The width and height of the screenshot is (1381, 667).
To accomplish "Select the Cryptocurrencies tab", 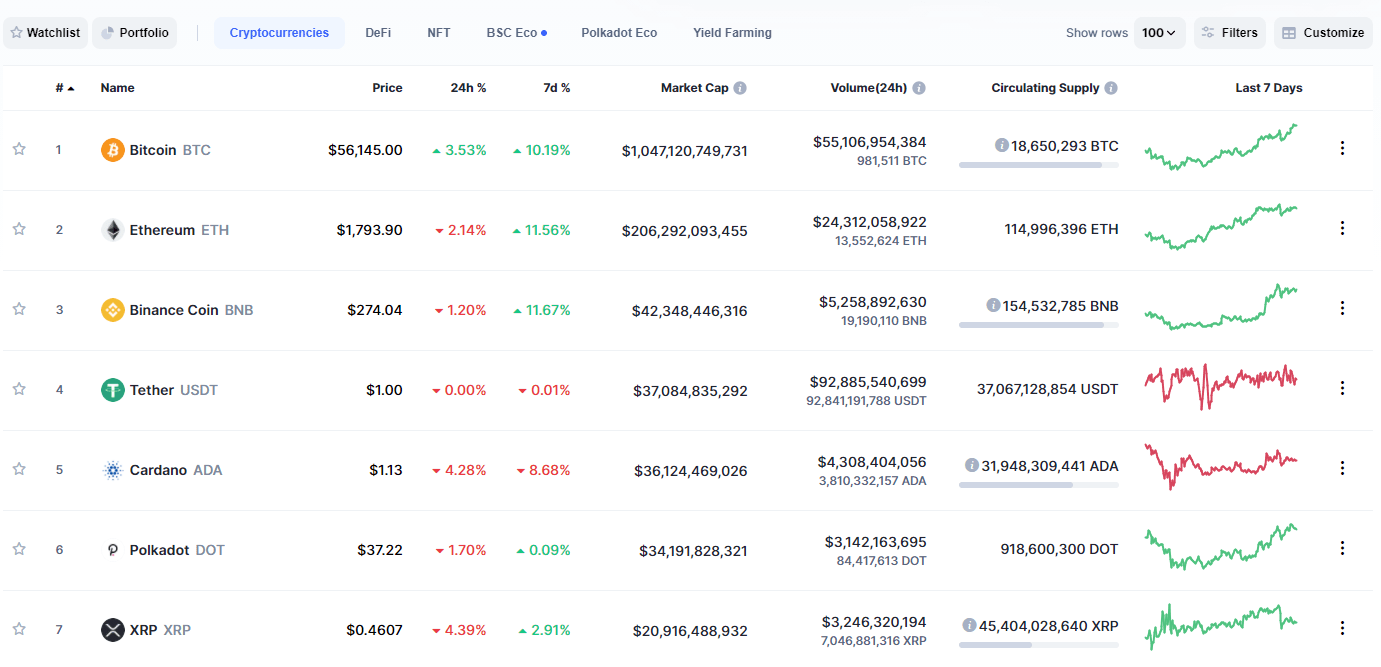I will (x=279, y=33).
